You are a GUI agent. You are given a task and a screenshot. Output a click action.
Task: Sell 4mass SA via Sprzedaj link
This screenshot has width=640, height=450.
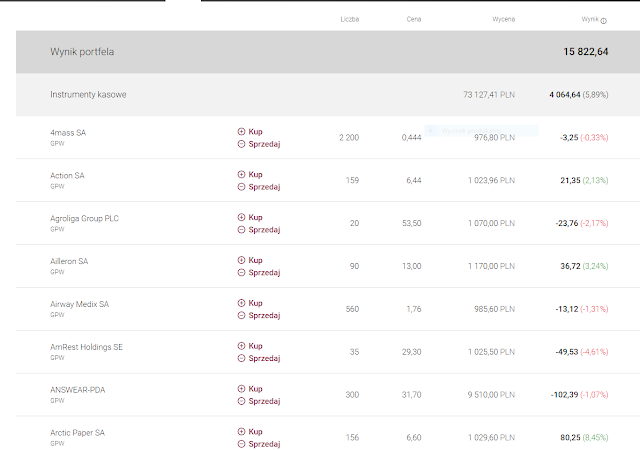pos(264,144)
